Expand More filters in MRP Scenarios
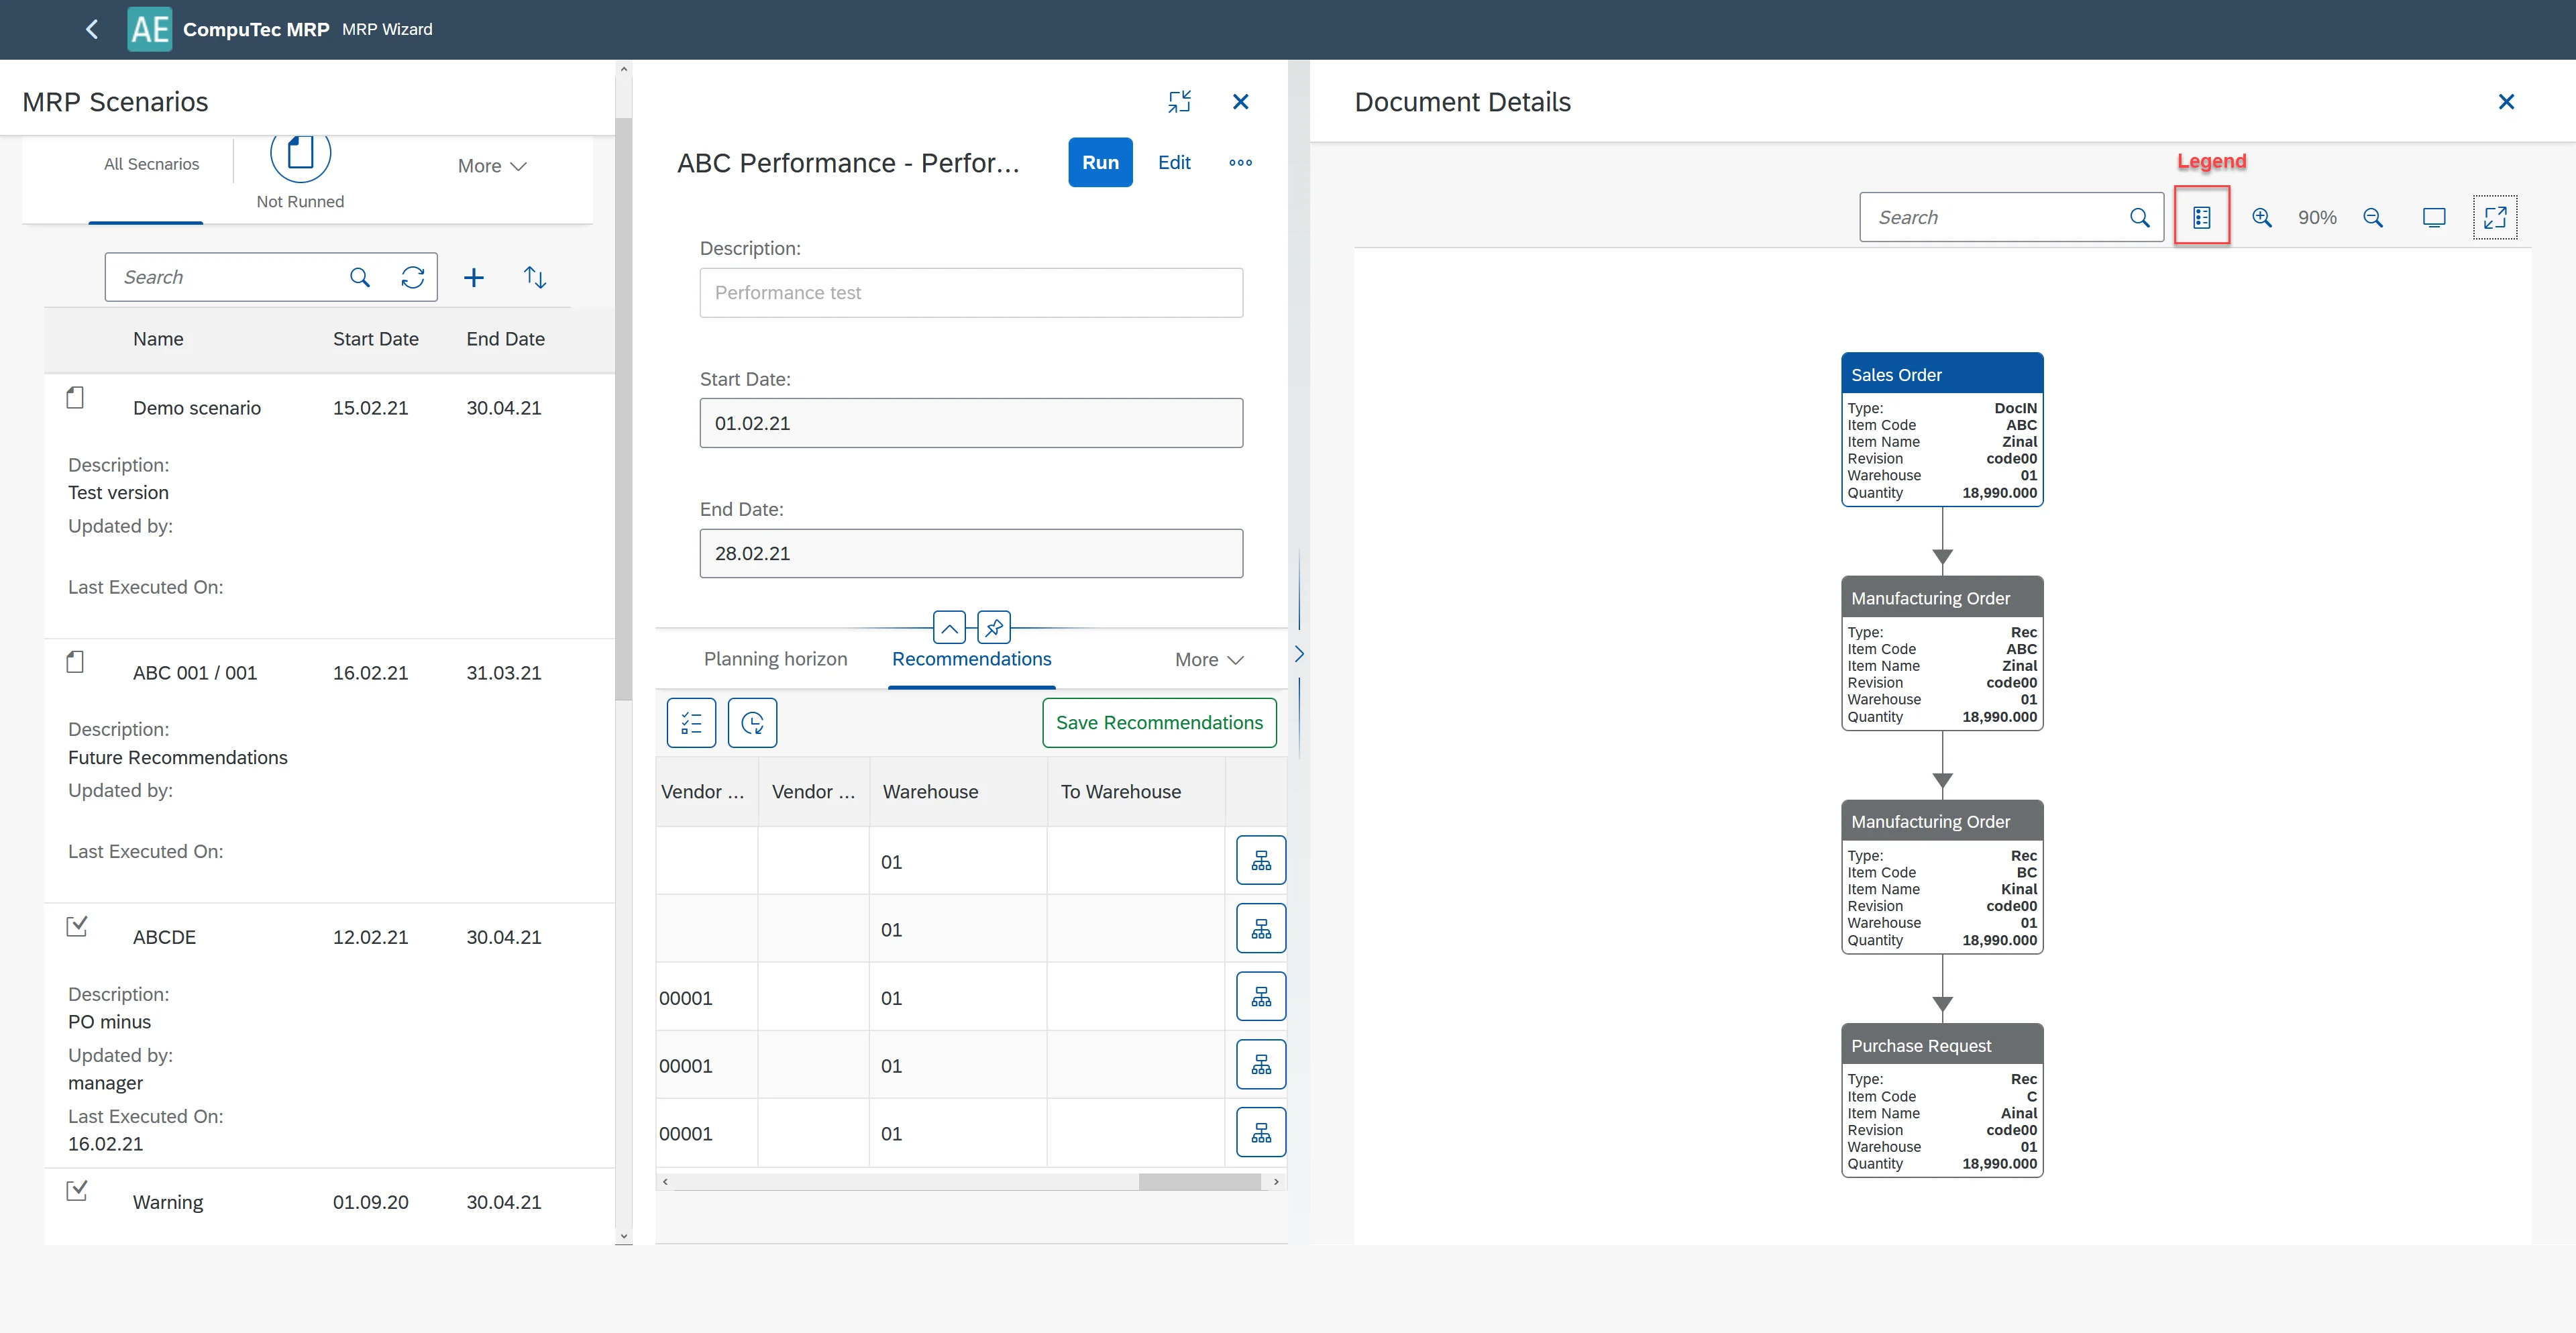The width and height of the screenshot is (2576, 1333). coord(491,166)
